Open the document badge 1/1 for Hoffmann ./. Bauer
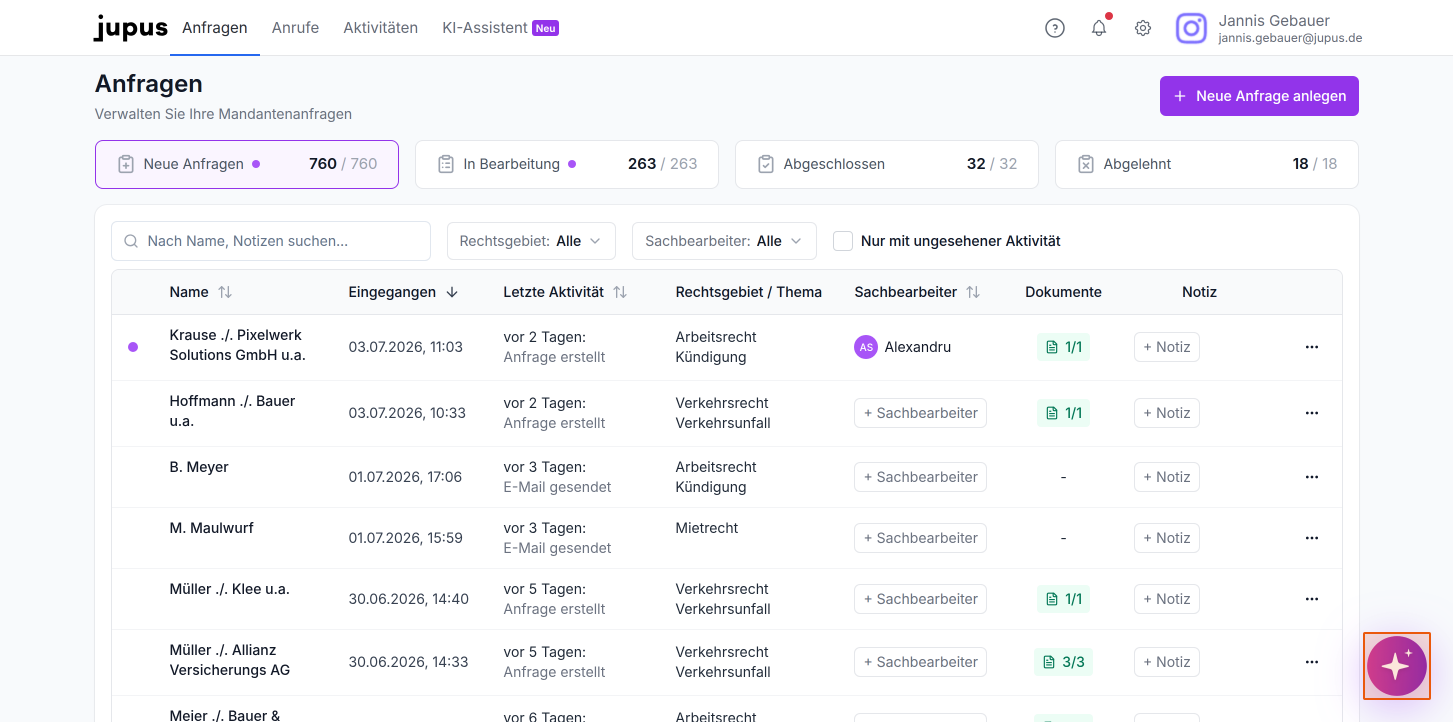 tap(1063, 413)
